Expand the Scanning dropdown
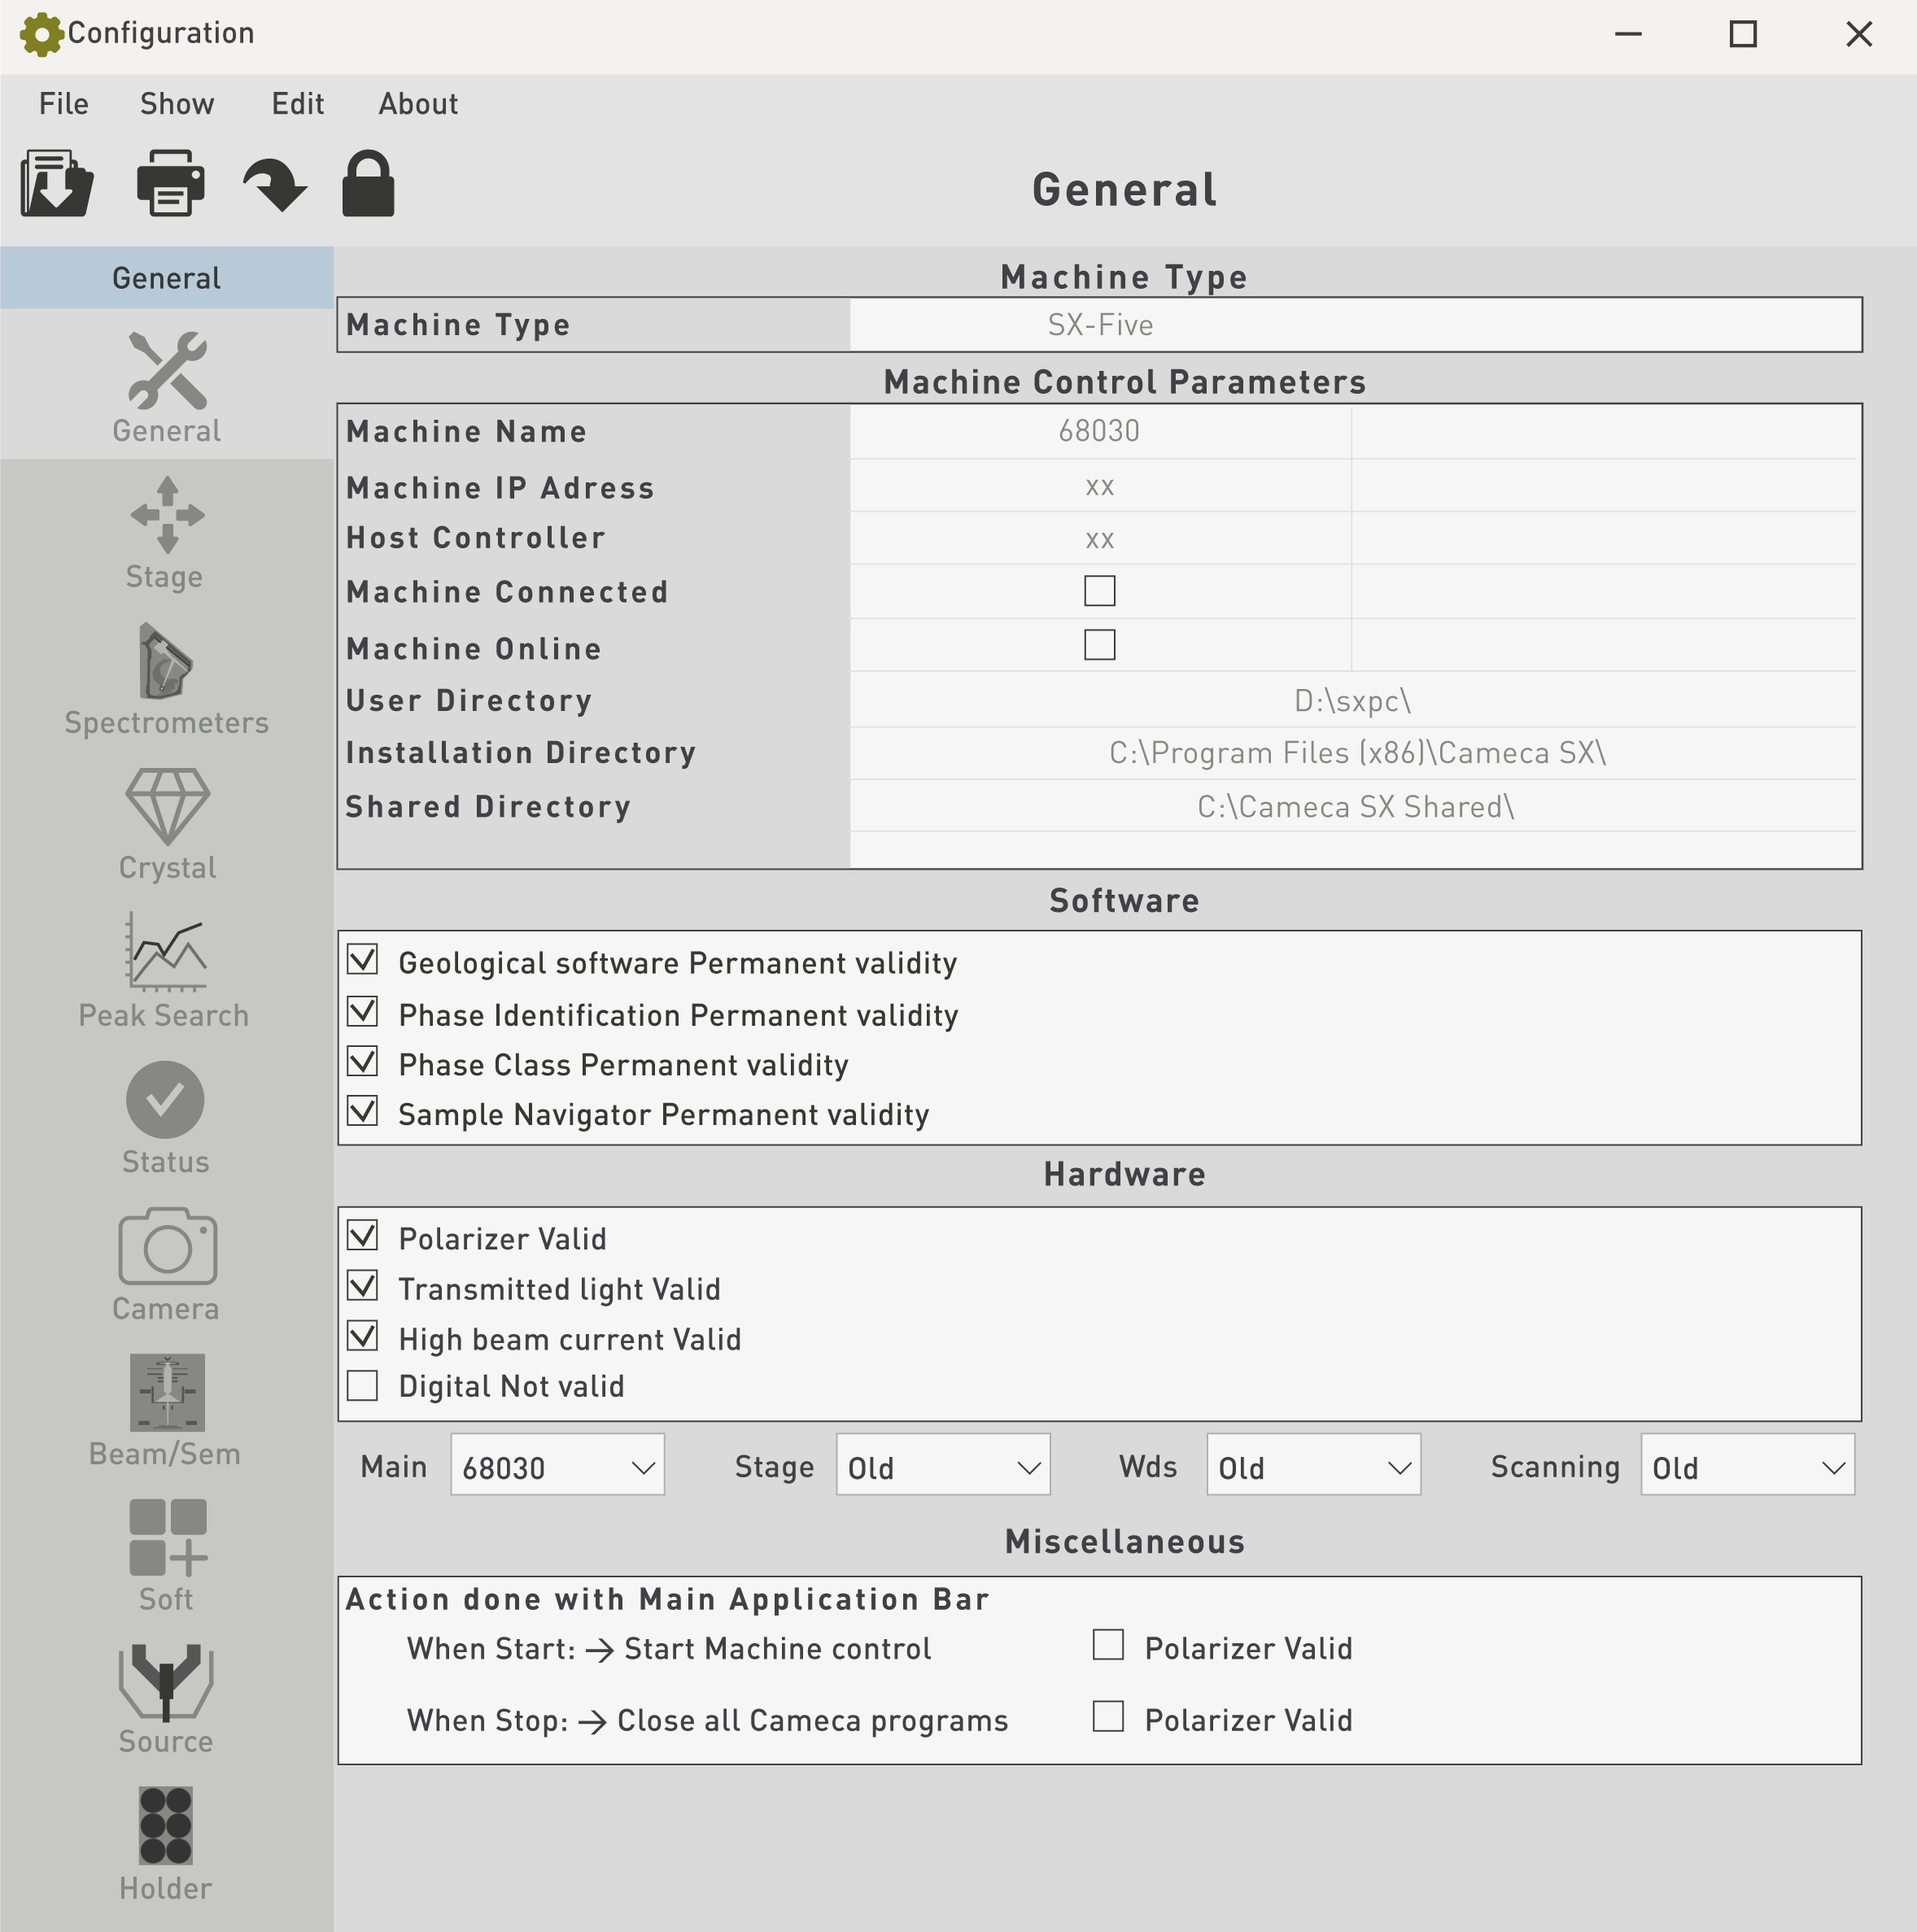1917x1932 pixels. point(1746,1466)
